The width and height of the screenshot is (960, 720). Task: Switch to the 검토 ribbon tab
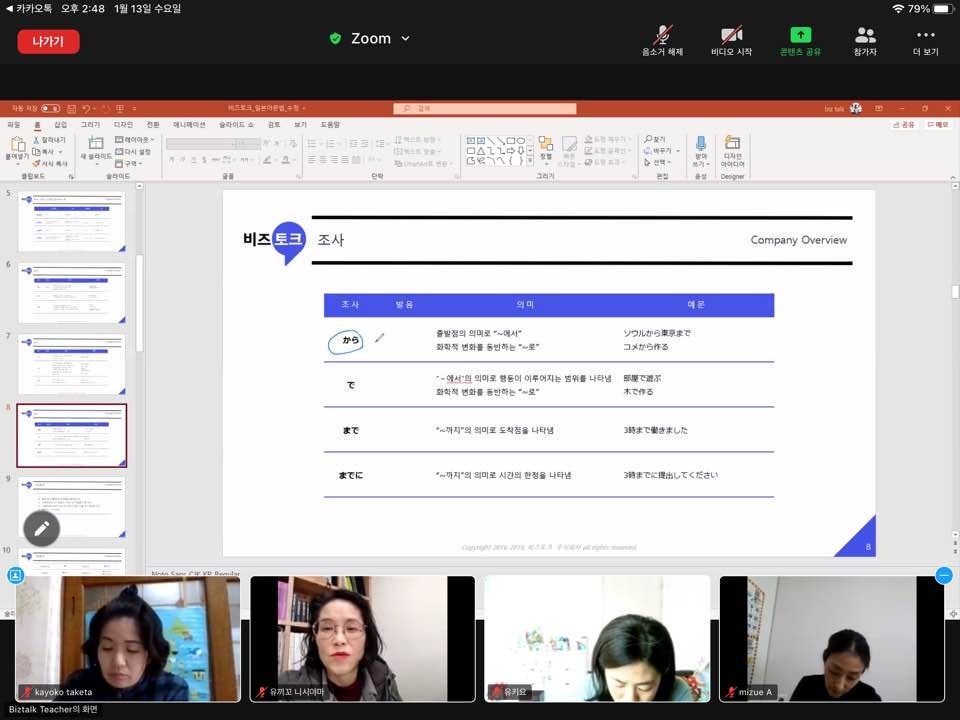click(274, 125)
